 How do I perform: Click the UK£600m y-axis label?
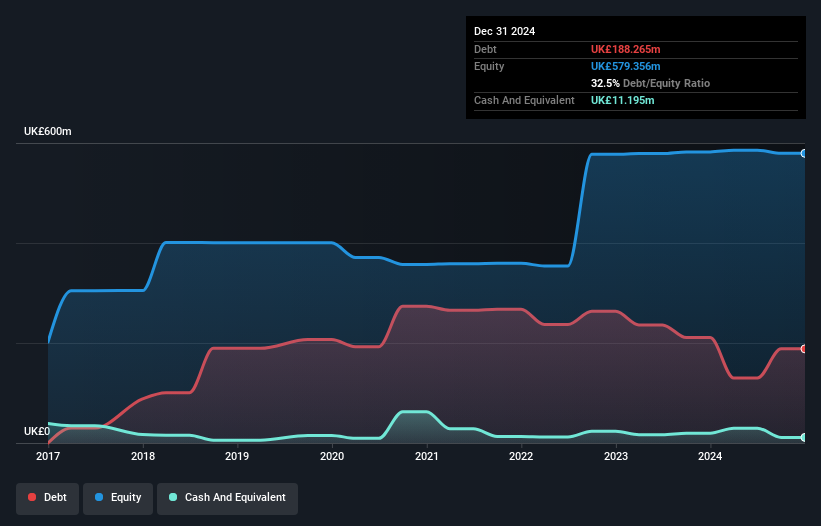pyautogui.click(x=48, y=131)
